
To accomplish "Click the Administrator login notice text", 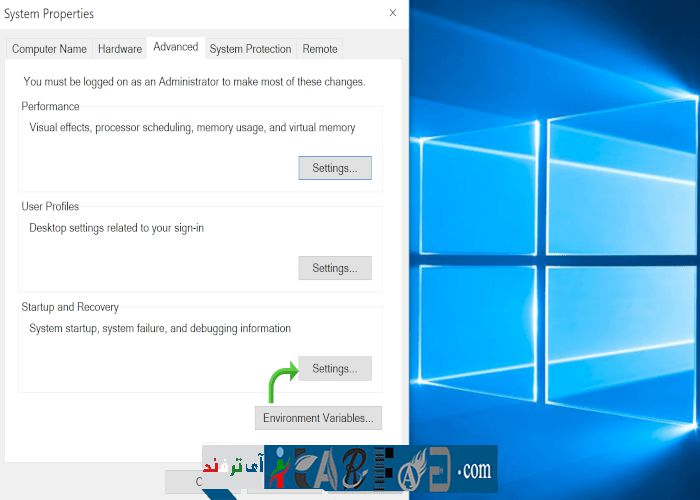I will tap(193, 81).
